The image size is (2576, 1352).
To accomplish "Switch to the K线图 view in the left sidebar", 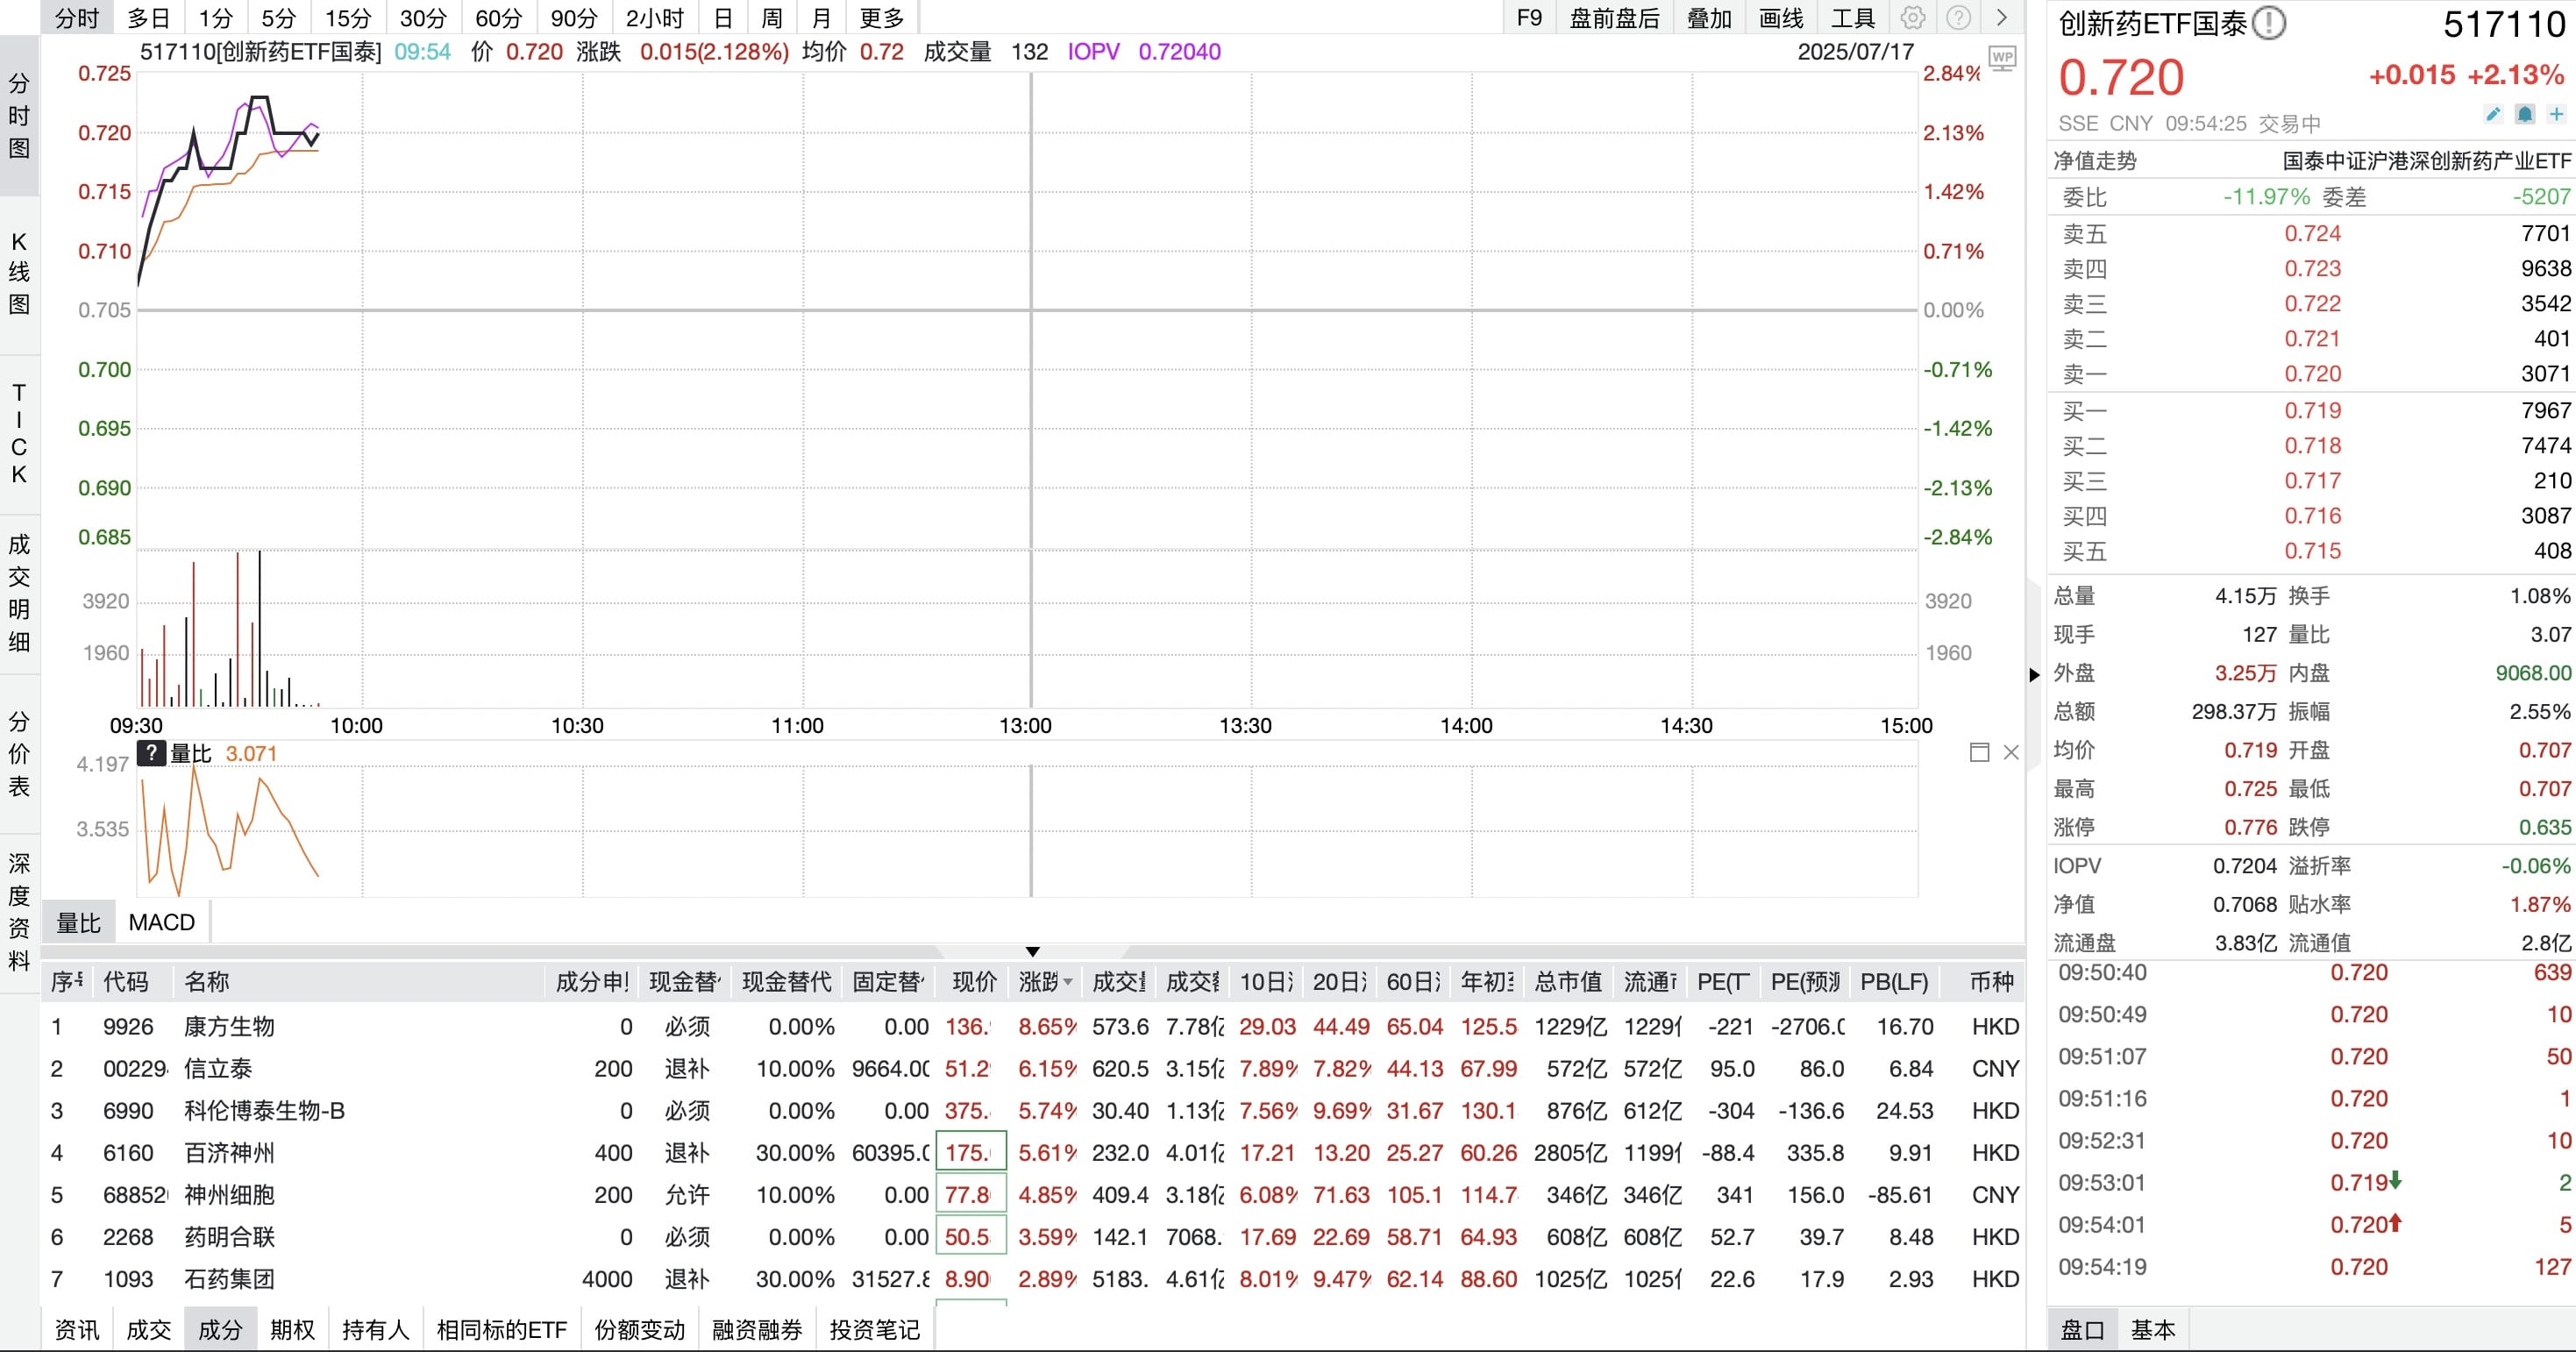I will pos(18,271).
